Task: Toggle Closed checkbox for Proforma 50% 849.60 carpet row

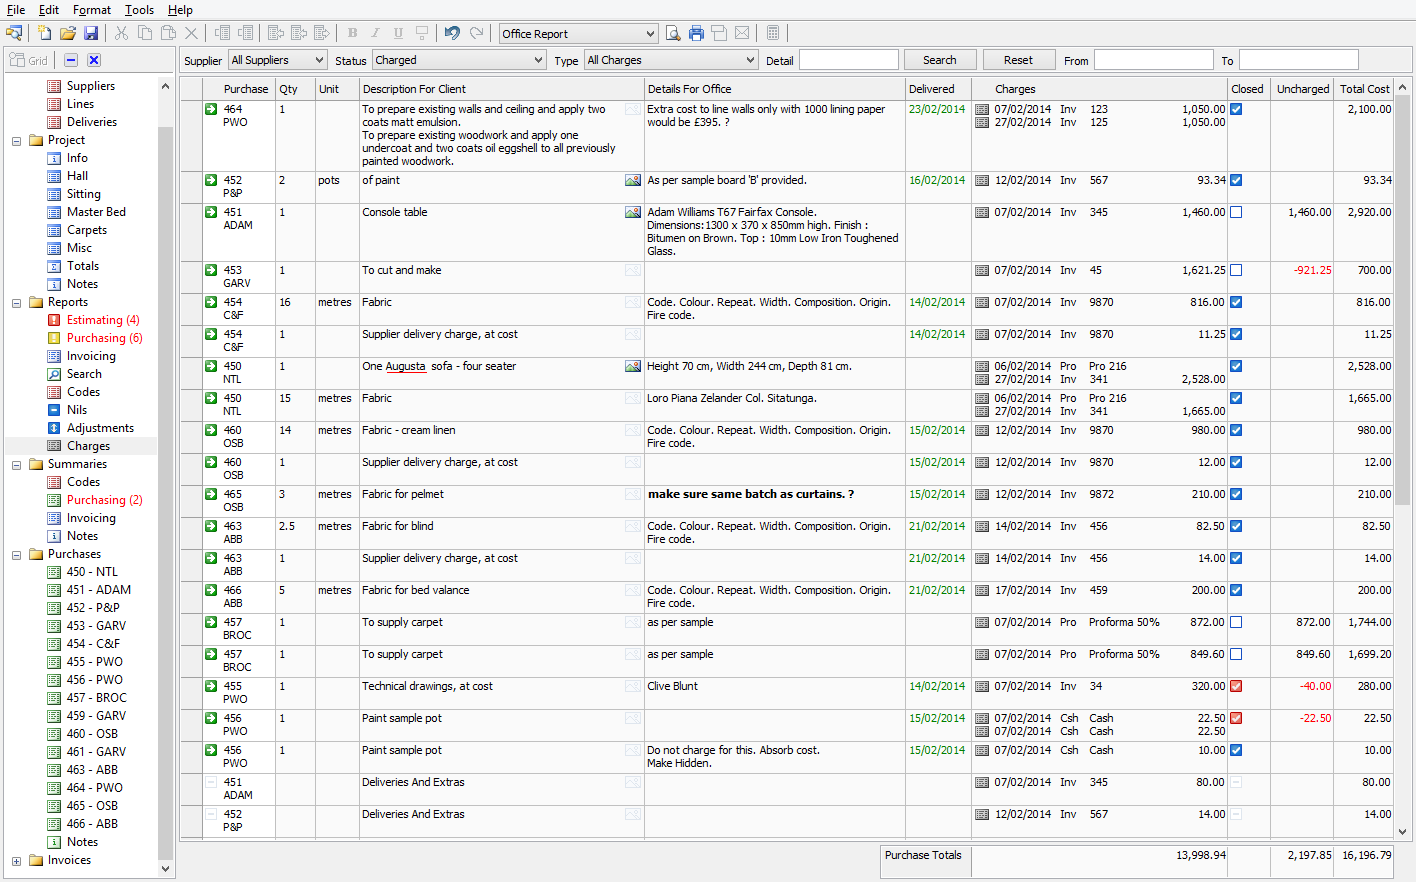Action: 1236,654
